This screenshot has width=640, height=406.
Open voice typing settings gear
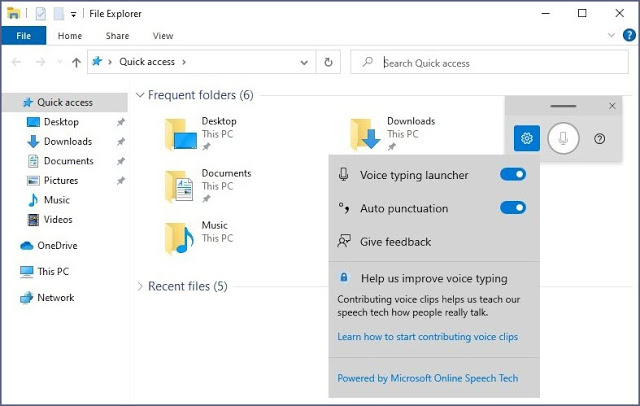[x=527, y=139]
